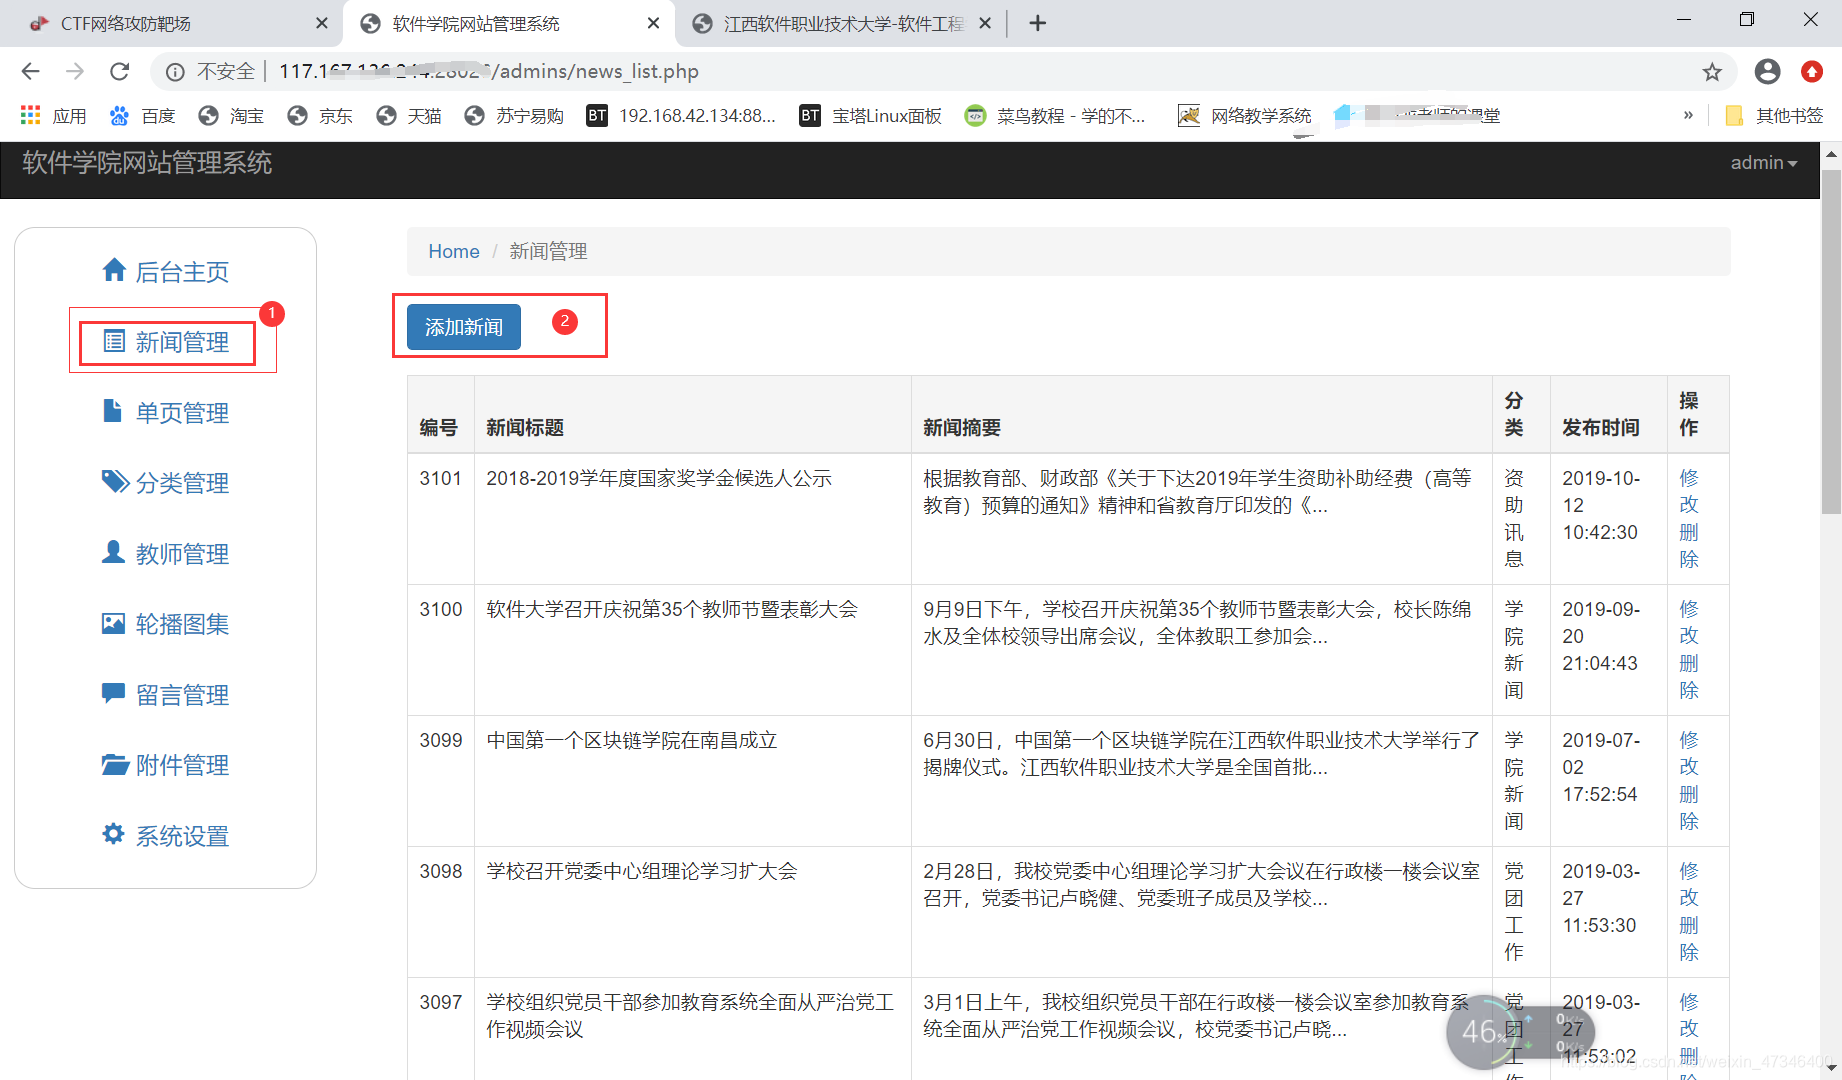Click 修改 for news 3101

point(1689,491)
